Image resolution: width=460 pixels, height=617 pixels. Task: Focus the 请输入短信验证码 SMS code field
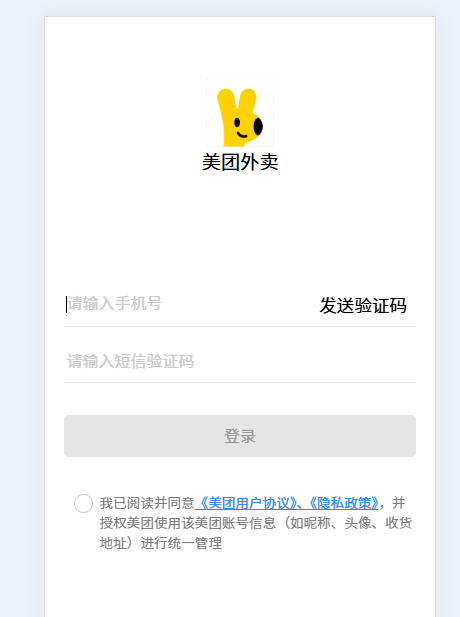coord(240,361)
